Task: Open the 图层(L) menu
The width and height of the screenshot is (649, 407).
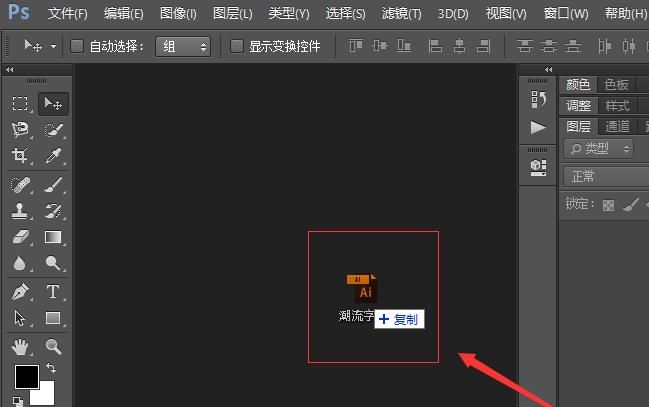Action: point(232,14)
